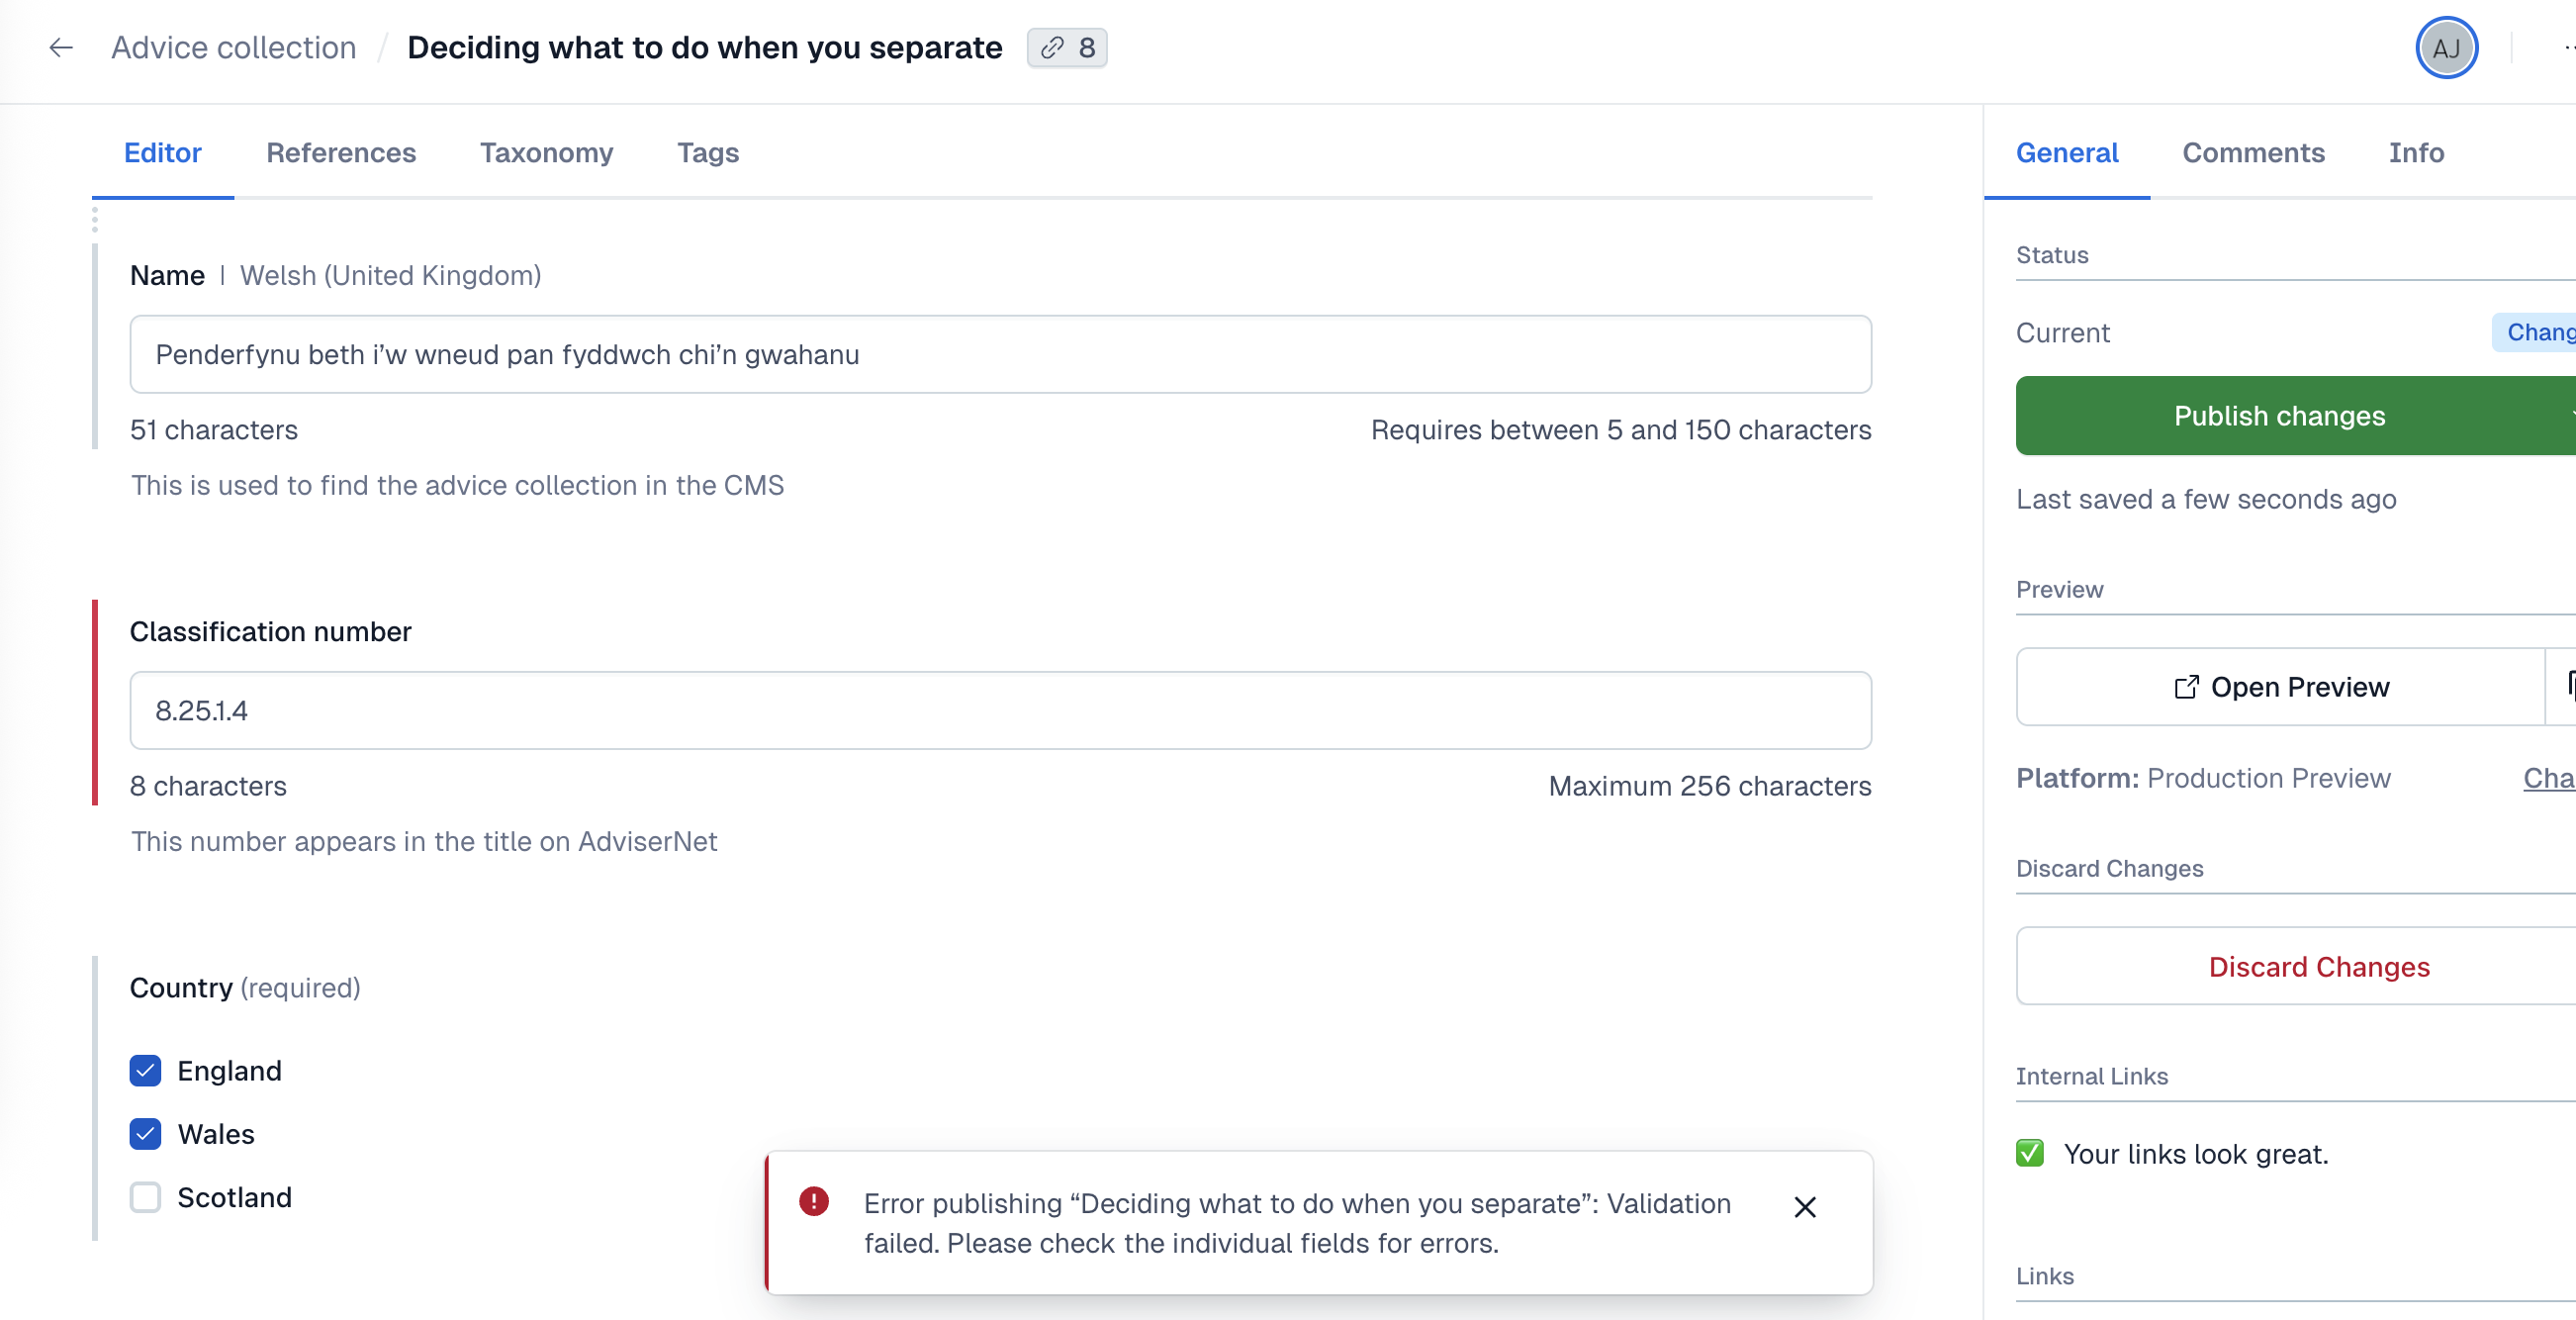This screenshot has width=2576, height=1320.
Task: Check the Scotland country checkbox
Action: (145, 1197)
